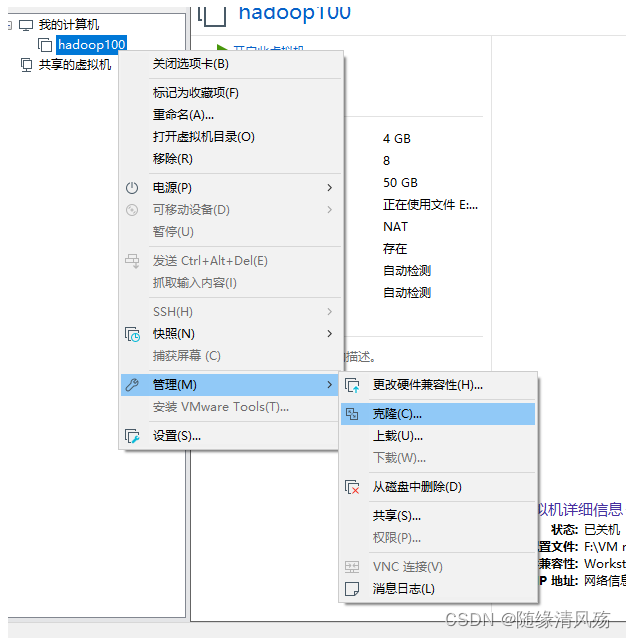Click the 50 GB disk value
The width and height of the screenshot is (626, 638).
[401, 183]
